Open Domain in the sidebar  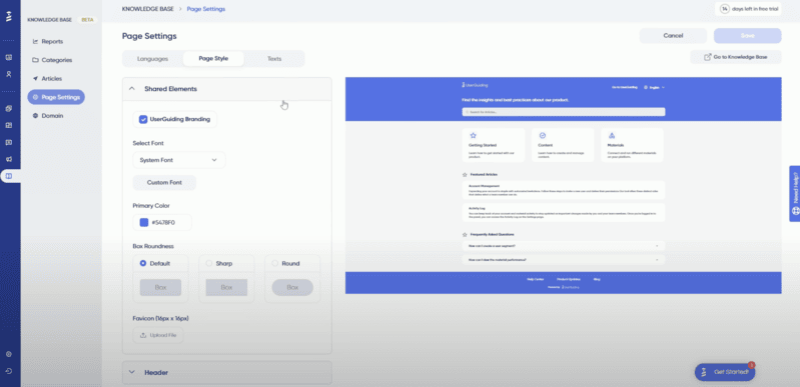pyautogui.click(x=52, y=116)
